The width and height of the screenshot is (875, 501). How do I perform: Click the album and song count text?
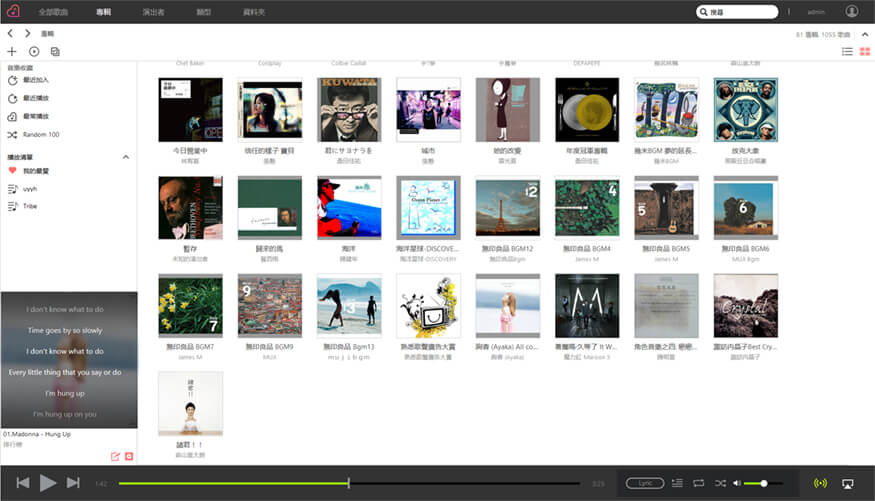point(823,35)
